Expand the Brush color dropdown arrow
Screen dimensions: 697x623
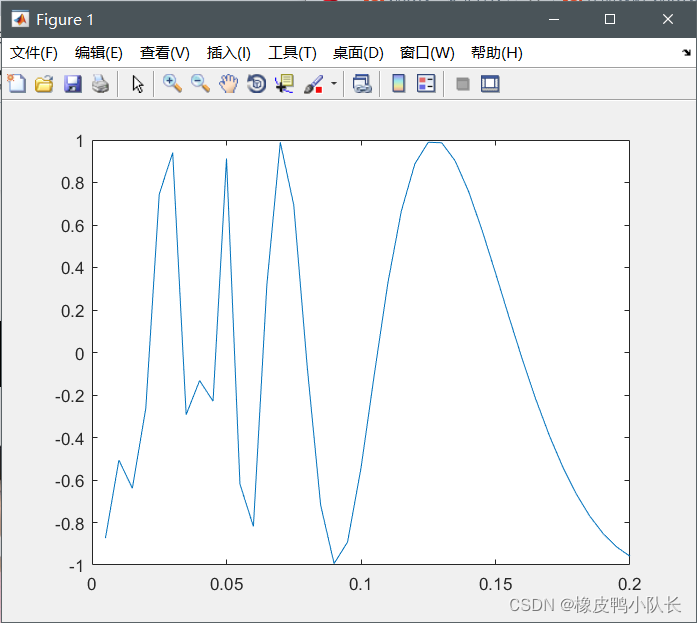pos(334,83)
